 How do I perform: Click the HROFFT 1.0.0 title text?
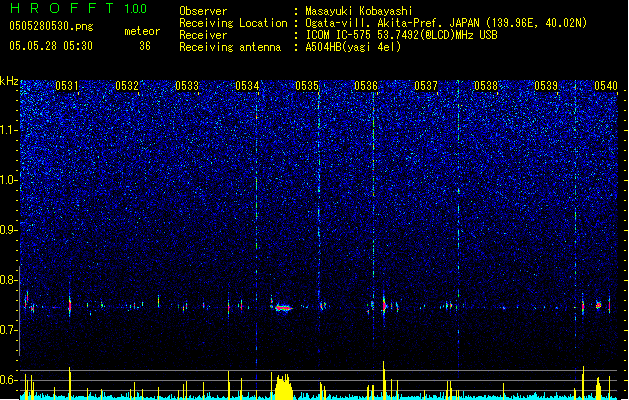click(x=78, y=8)
